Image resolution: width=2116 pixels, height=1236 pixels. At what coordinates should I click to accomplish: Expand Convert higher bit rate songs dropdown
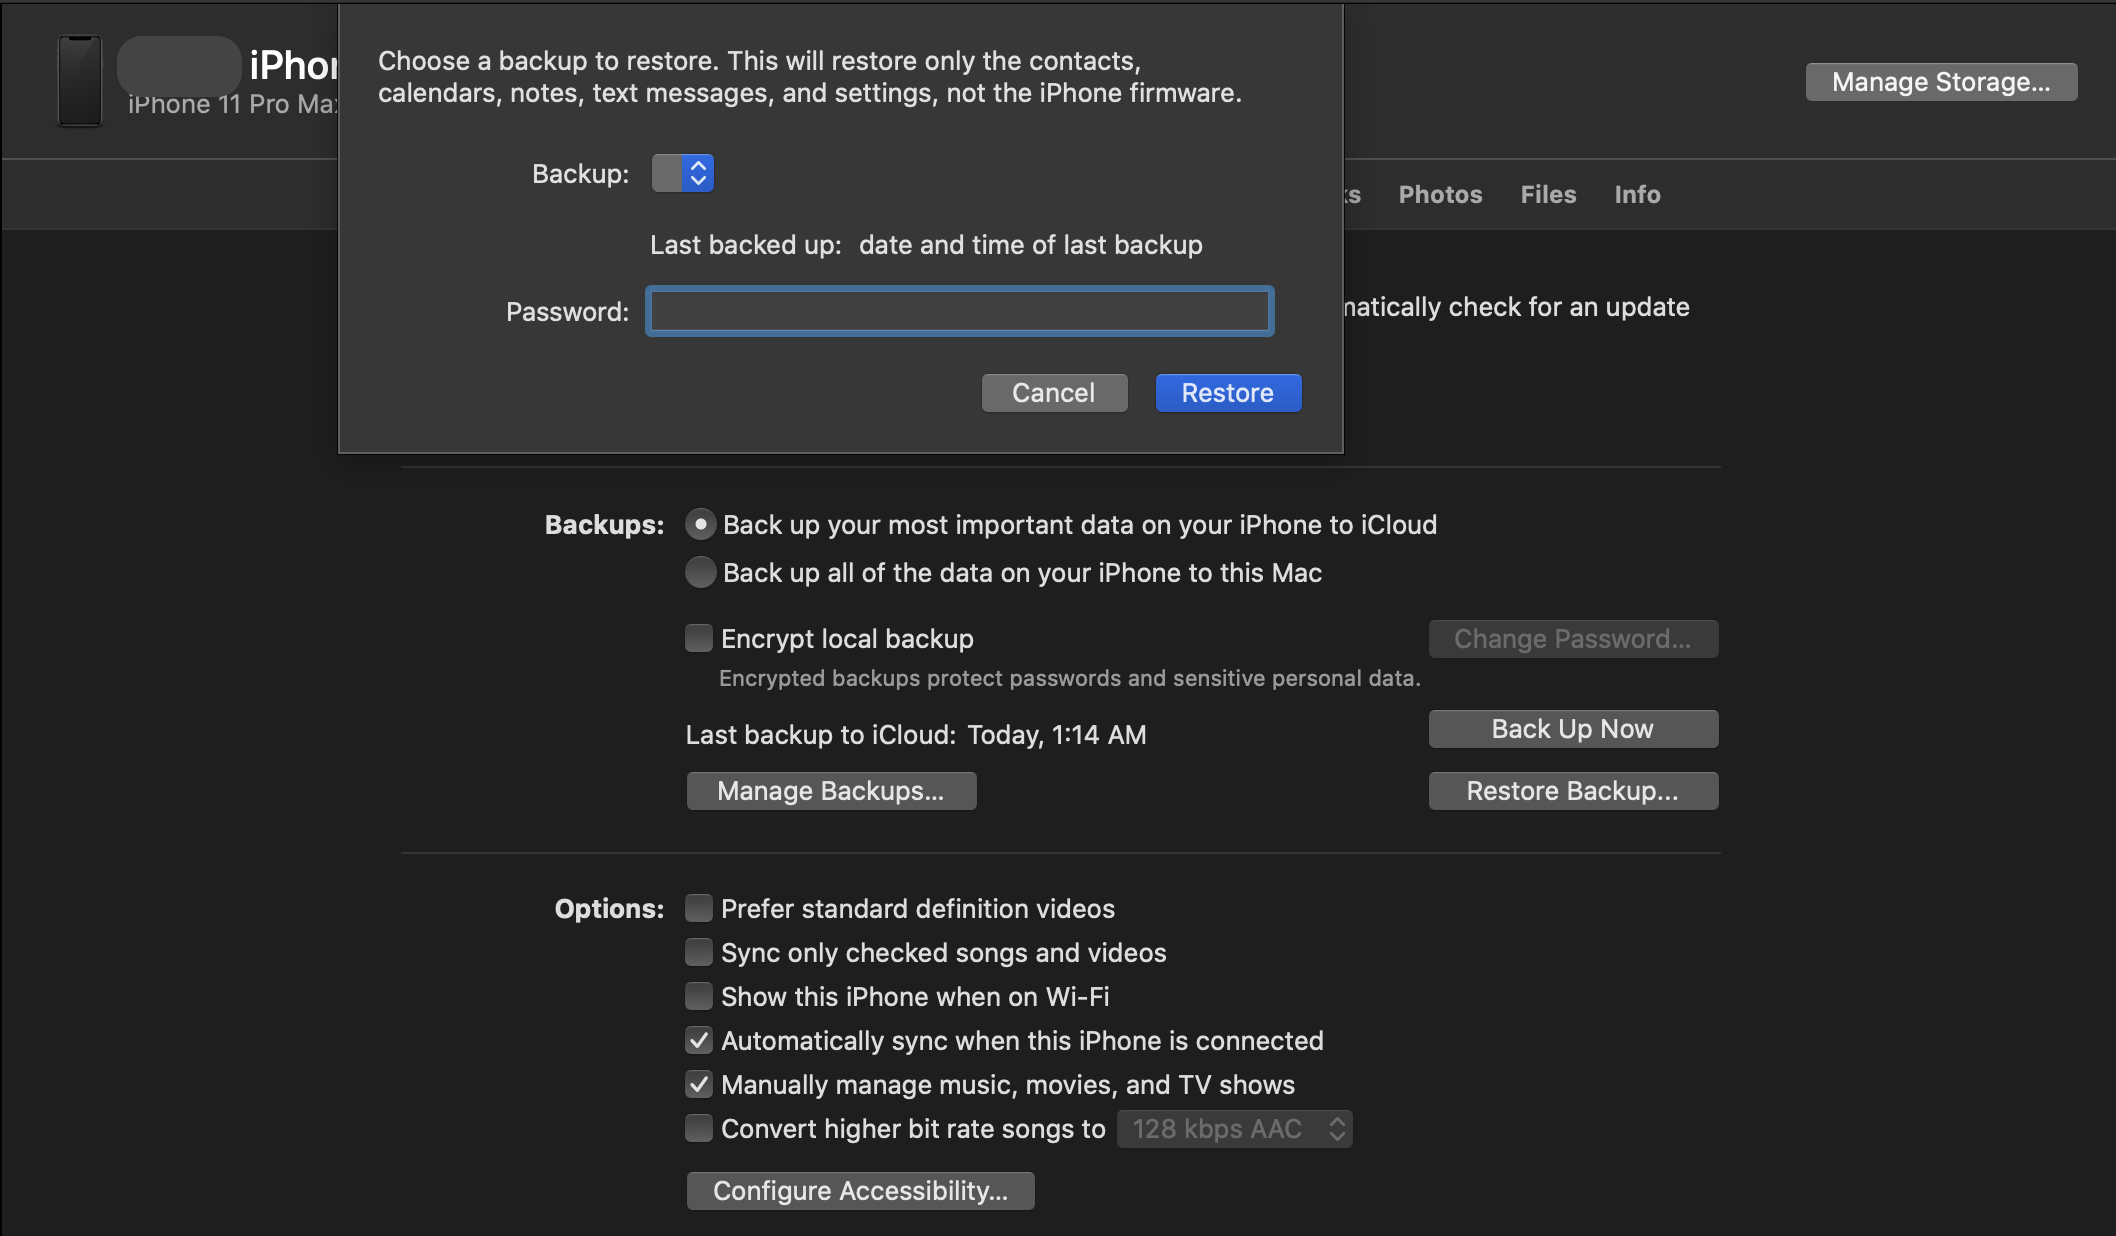(x=1236, y=1126)
